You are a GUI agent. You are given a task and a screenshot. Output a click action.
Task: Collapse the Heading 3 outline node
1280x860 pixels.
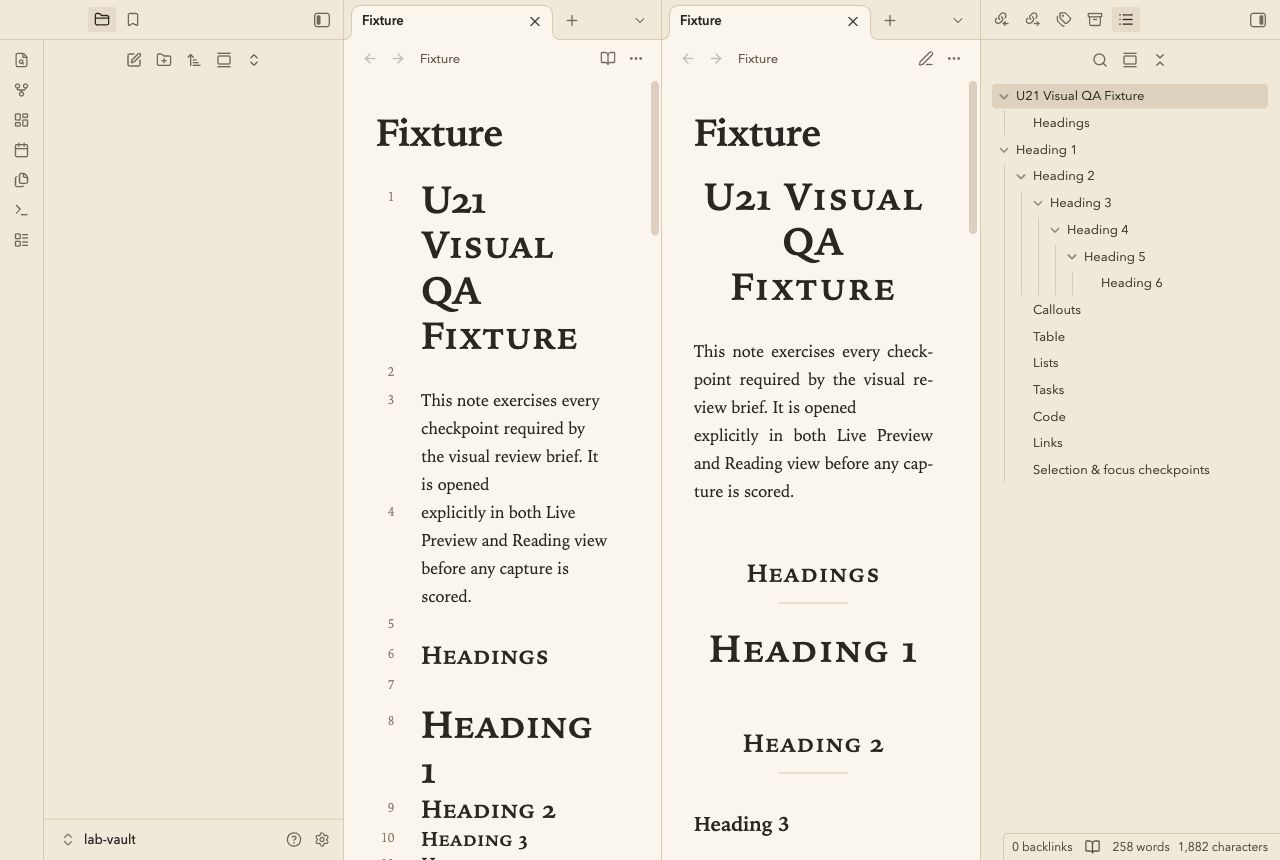(x=1038, y=203)
